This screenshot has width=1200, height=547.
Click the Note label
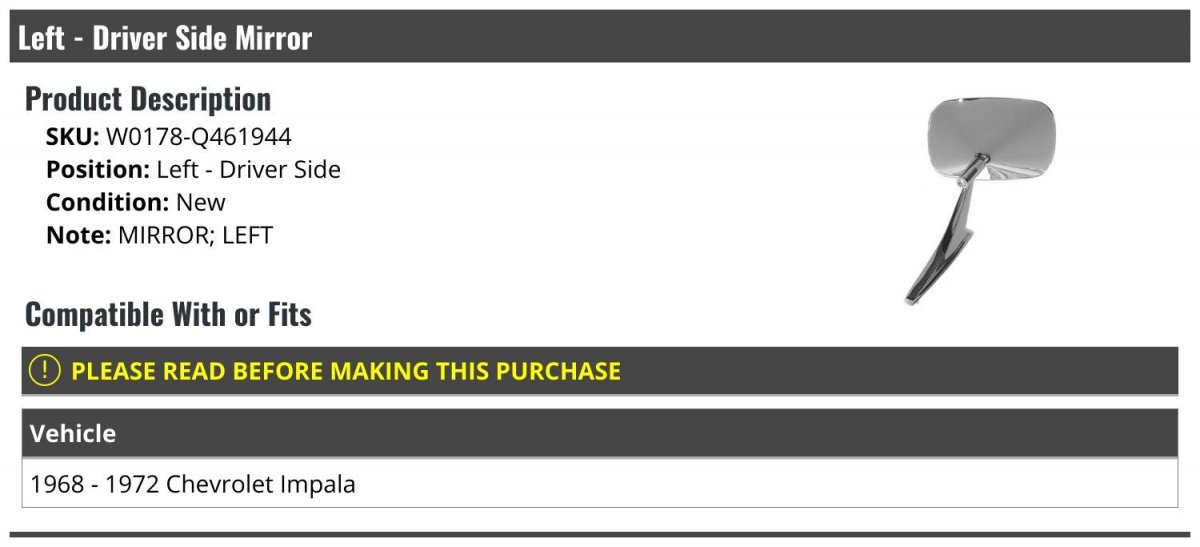[79, 235]
